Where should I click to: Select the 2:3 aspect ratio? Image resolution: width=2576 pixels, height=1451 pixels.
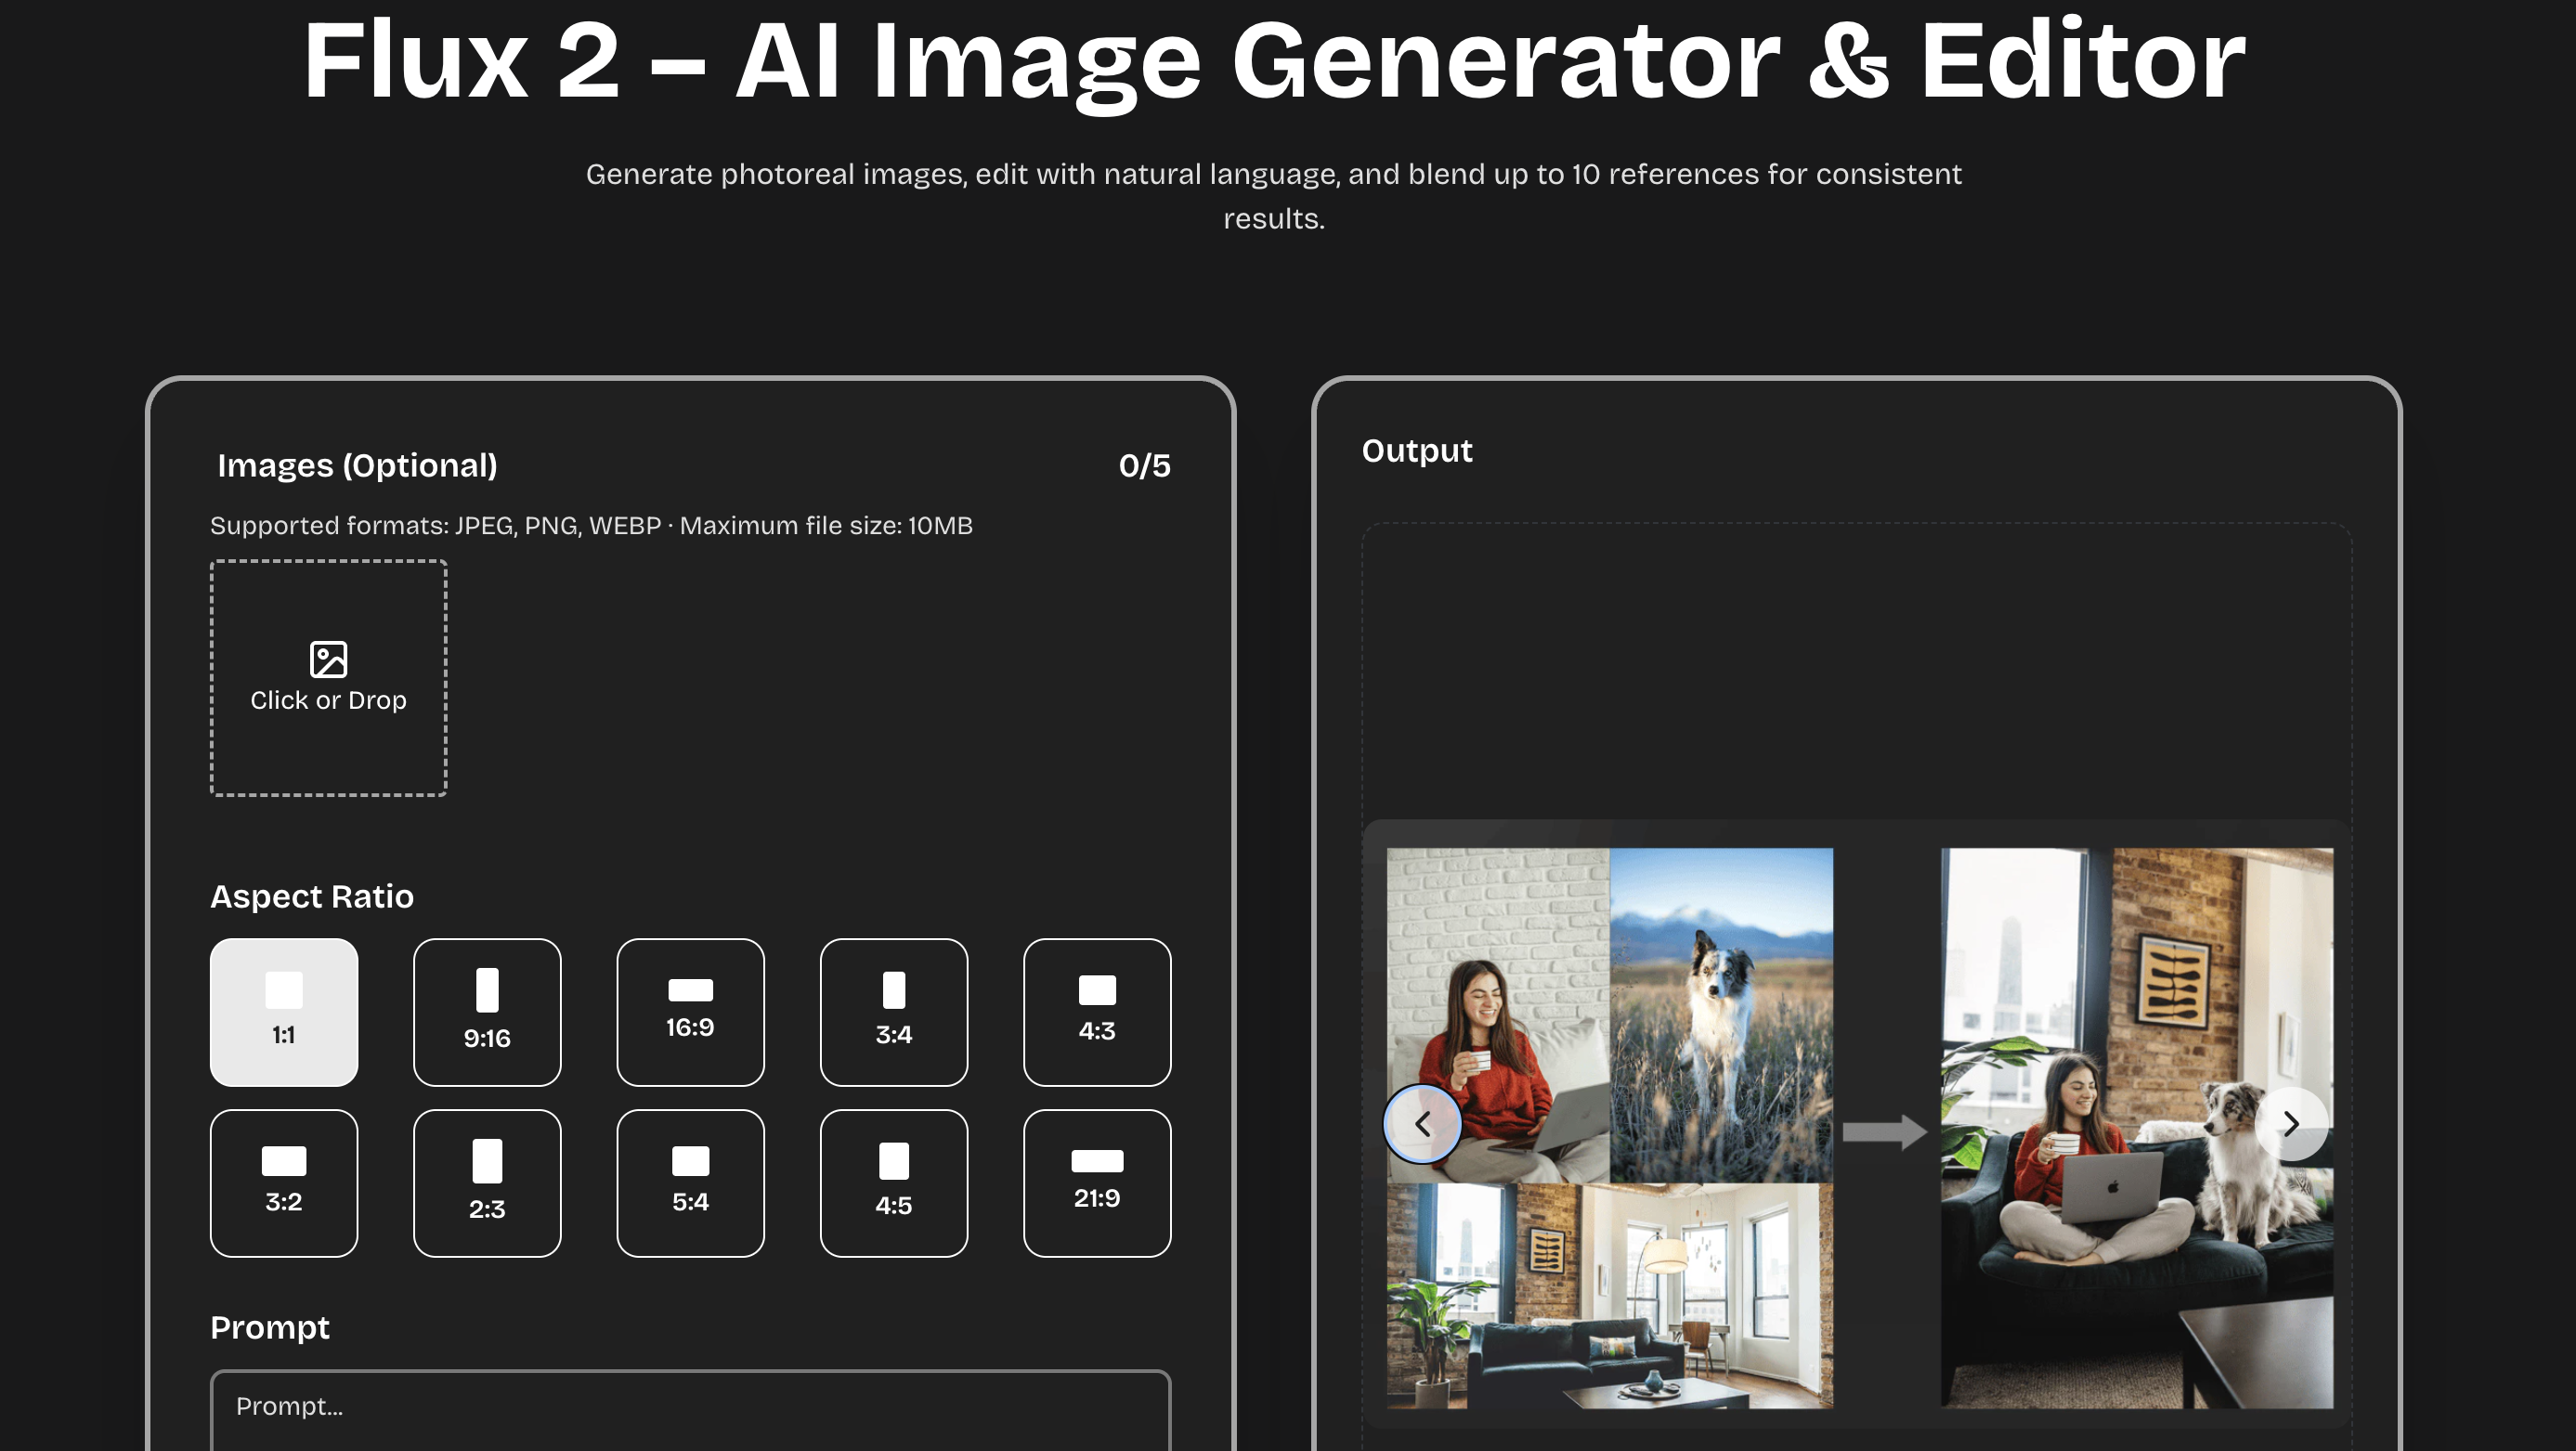pyautogui.click(x=487, y=1183)
